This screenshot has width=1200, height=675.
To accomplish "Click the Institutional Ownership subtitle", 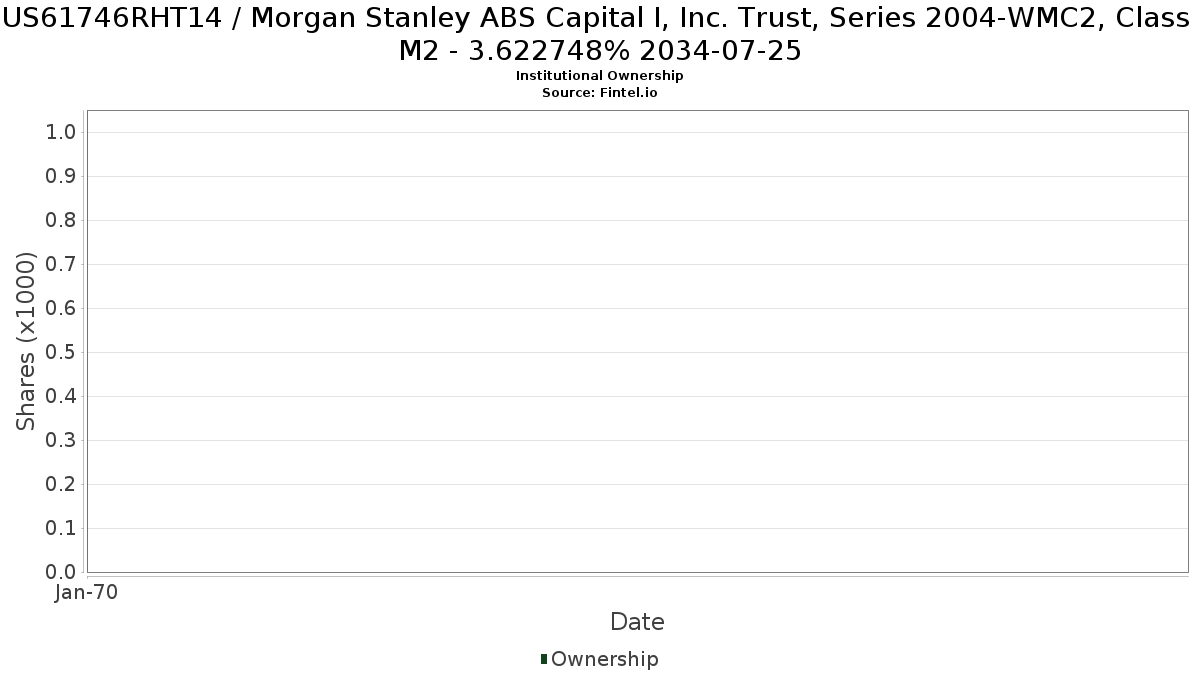I will pos(600,76).
